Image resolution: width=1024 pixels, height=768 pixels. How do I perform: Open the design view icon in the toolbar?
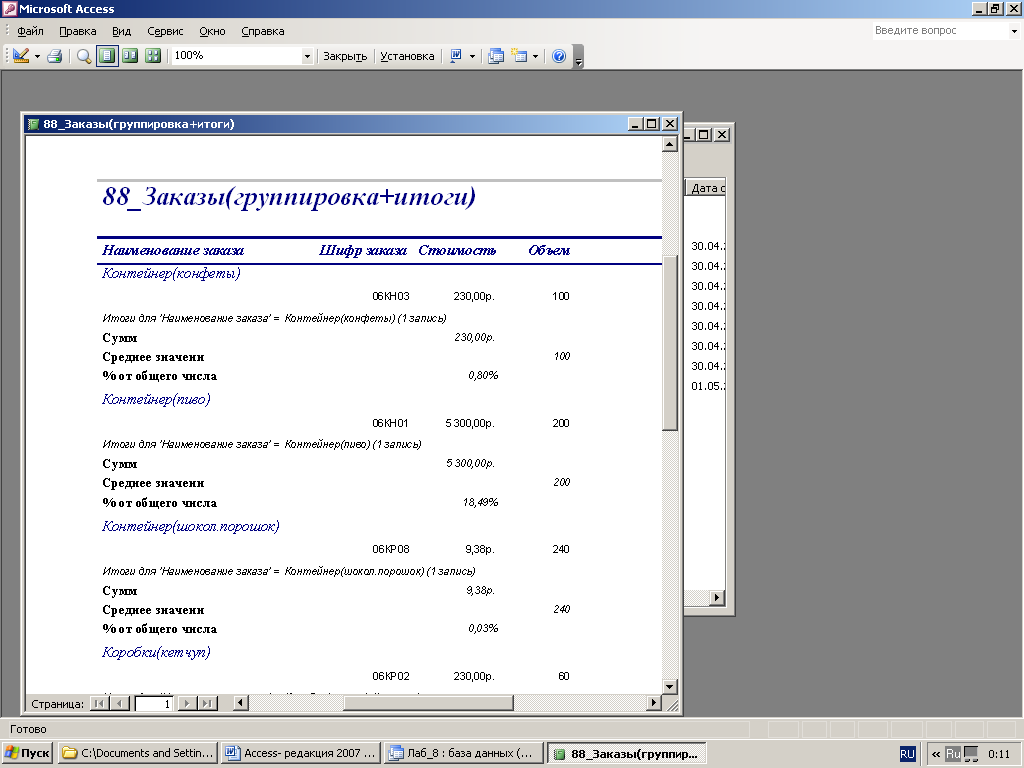click(20, 56)
